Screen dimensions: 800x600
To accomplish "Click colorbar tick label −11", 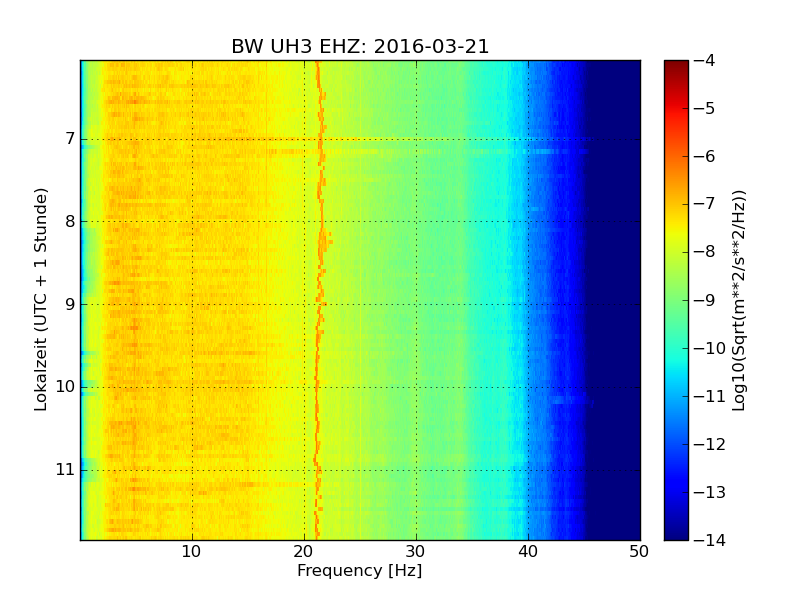I will click(x=710, y=396).
